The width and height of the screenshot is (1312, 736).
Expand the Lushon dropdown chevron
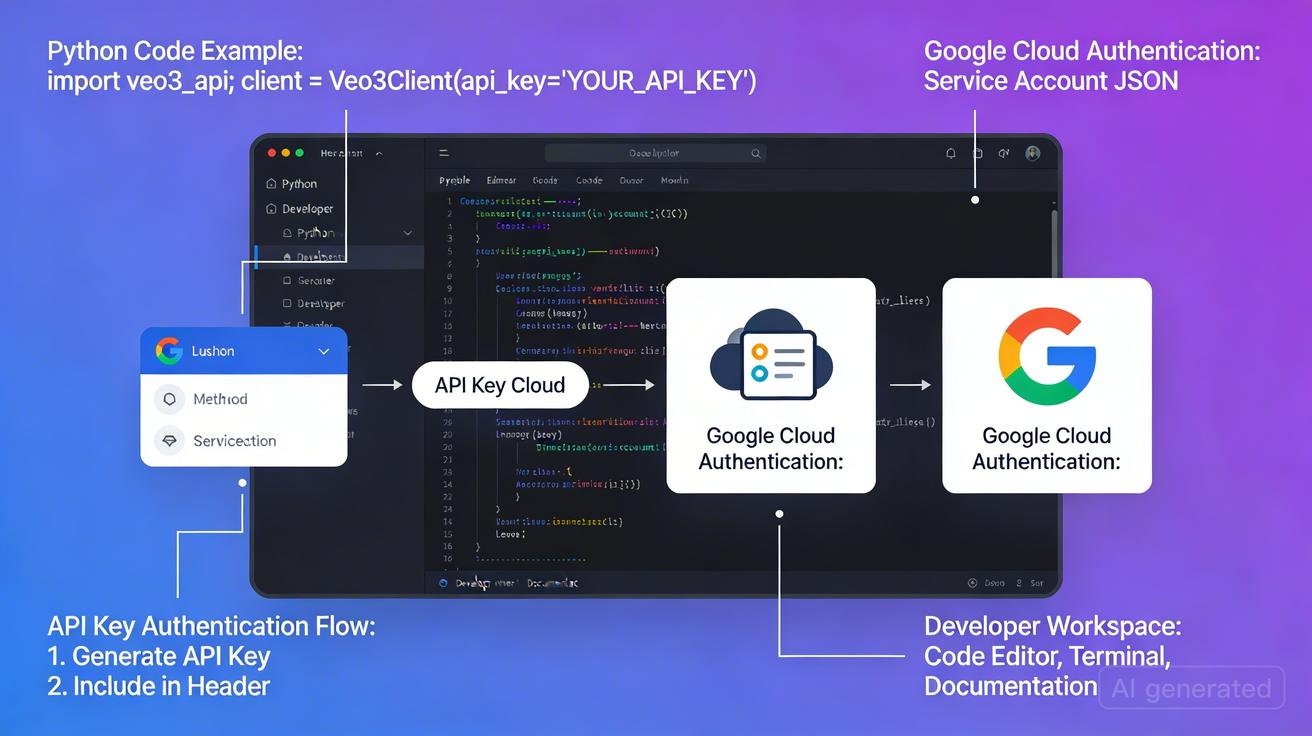tap(323, 351)
